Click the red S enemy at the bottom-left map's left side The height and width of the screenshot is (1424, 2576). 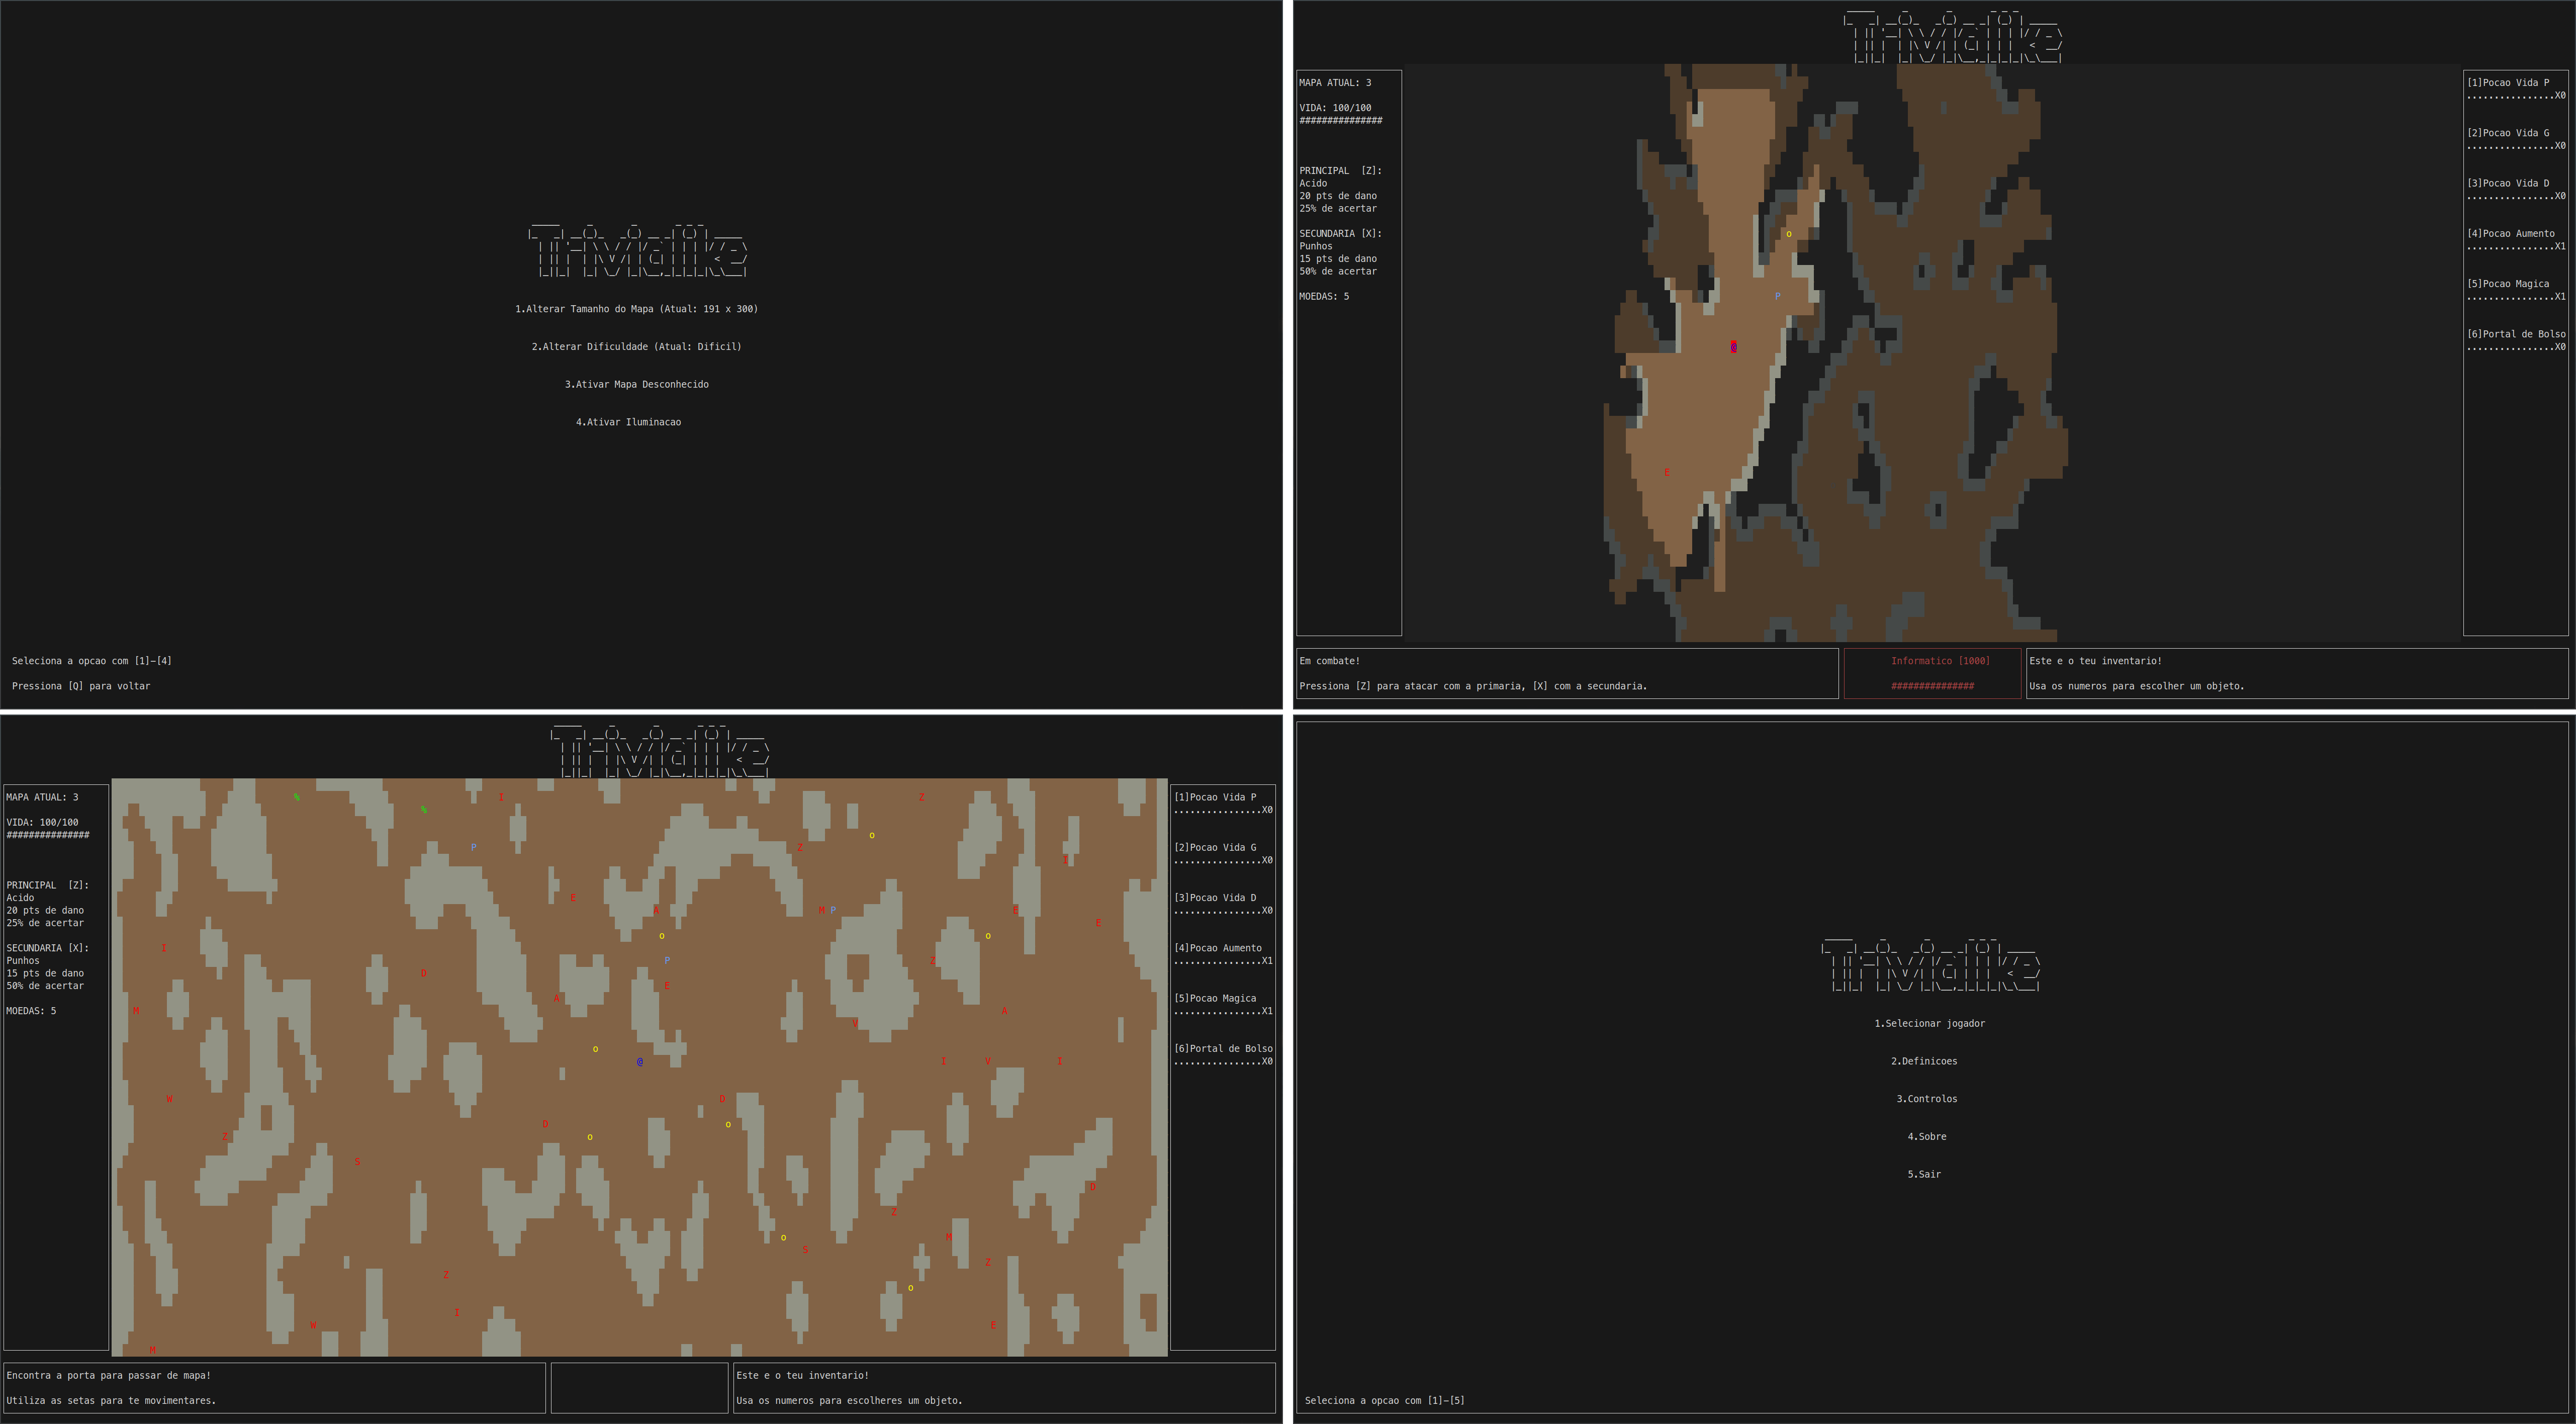357,1162
